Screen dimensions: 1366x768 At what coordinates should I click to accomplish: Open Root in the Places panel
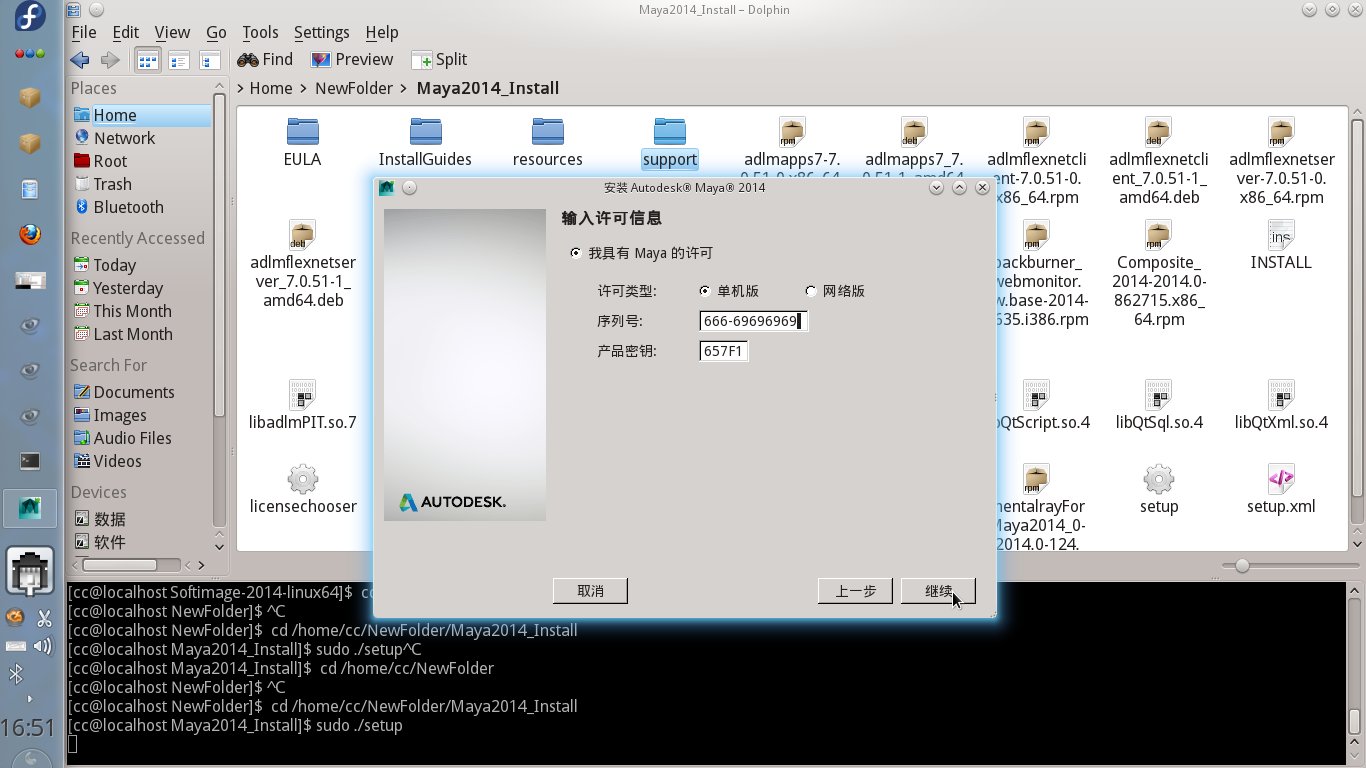(141, 161)
